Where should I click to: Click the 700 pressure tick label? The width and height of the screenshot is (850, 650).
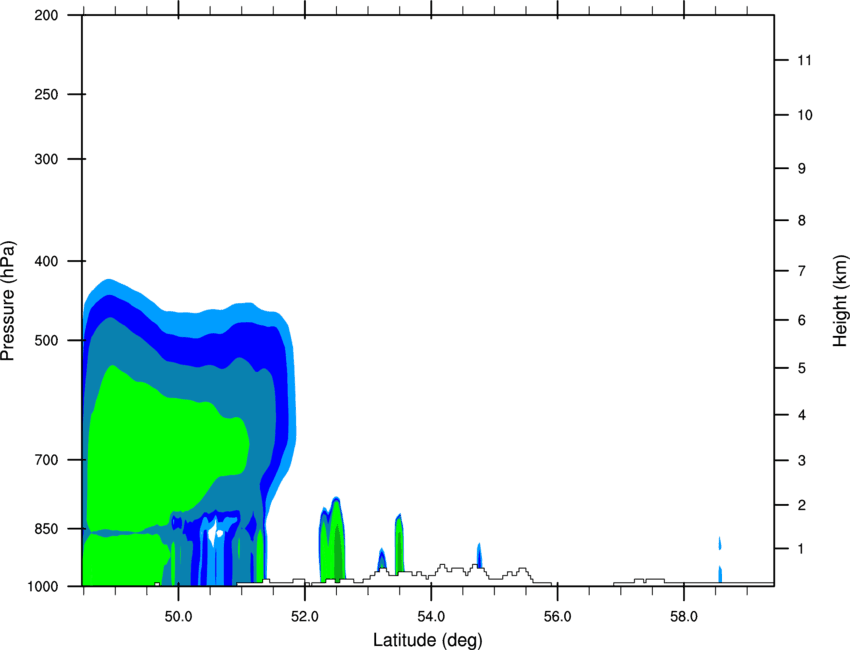tap(46, 460)
